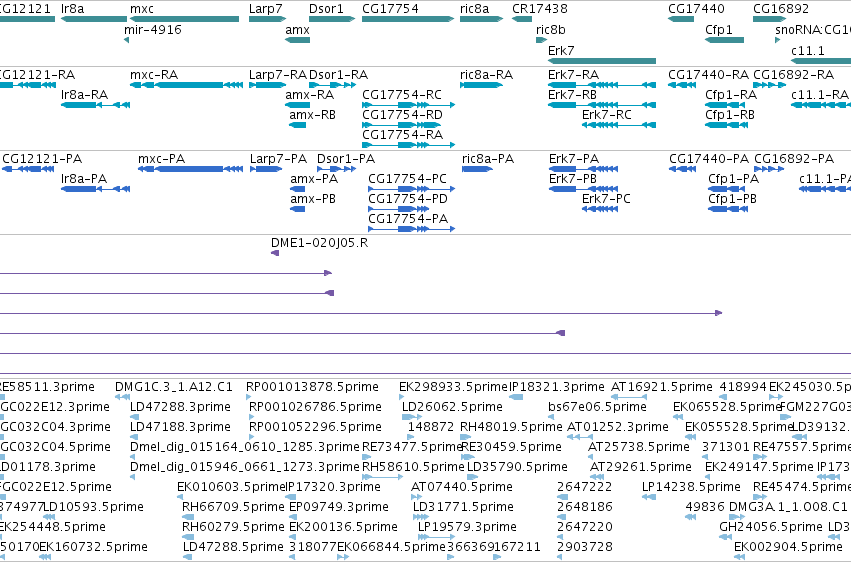This screenshot has width=851, height=562.
Task: Click the 'DMG1C.3_1.A12.C1' EST label
Action: [x=174, y=386]
